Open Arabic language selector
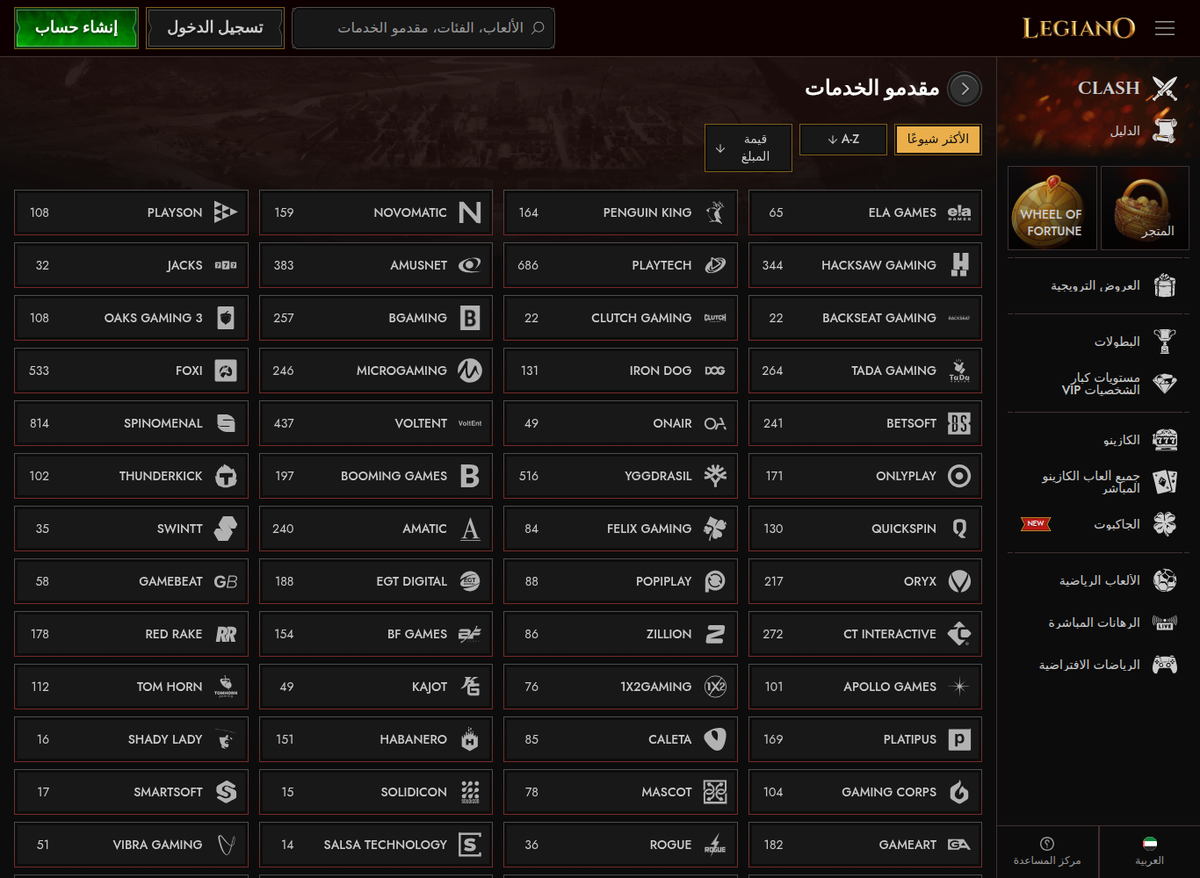This screenshot has height=878, width=1200. (x=1149, y=852)
